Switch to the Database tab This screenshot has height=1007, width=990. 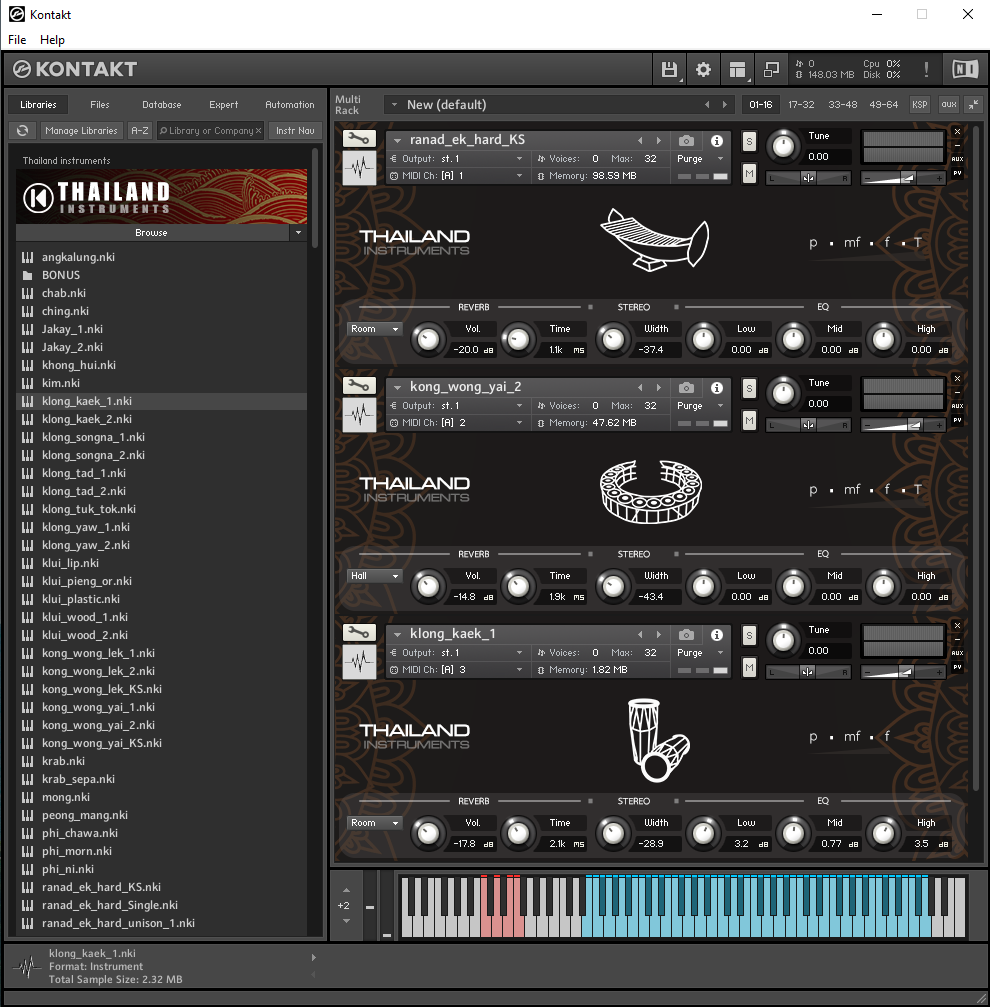(x=160, y=104)
